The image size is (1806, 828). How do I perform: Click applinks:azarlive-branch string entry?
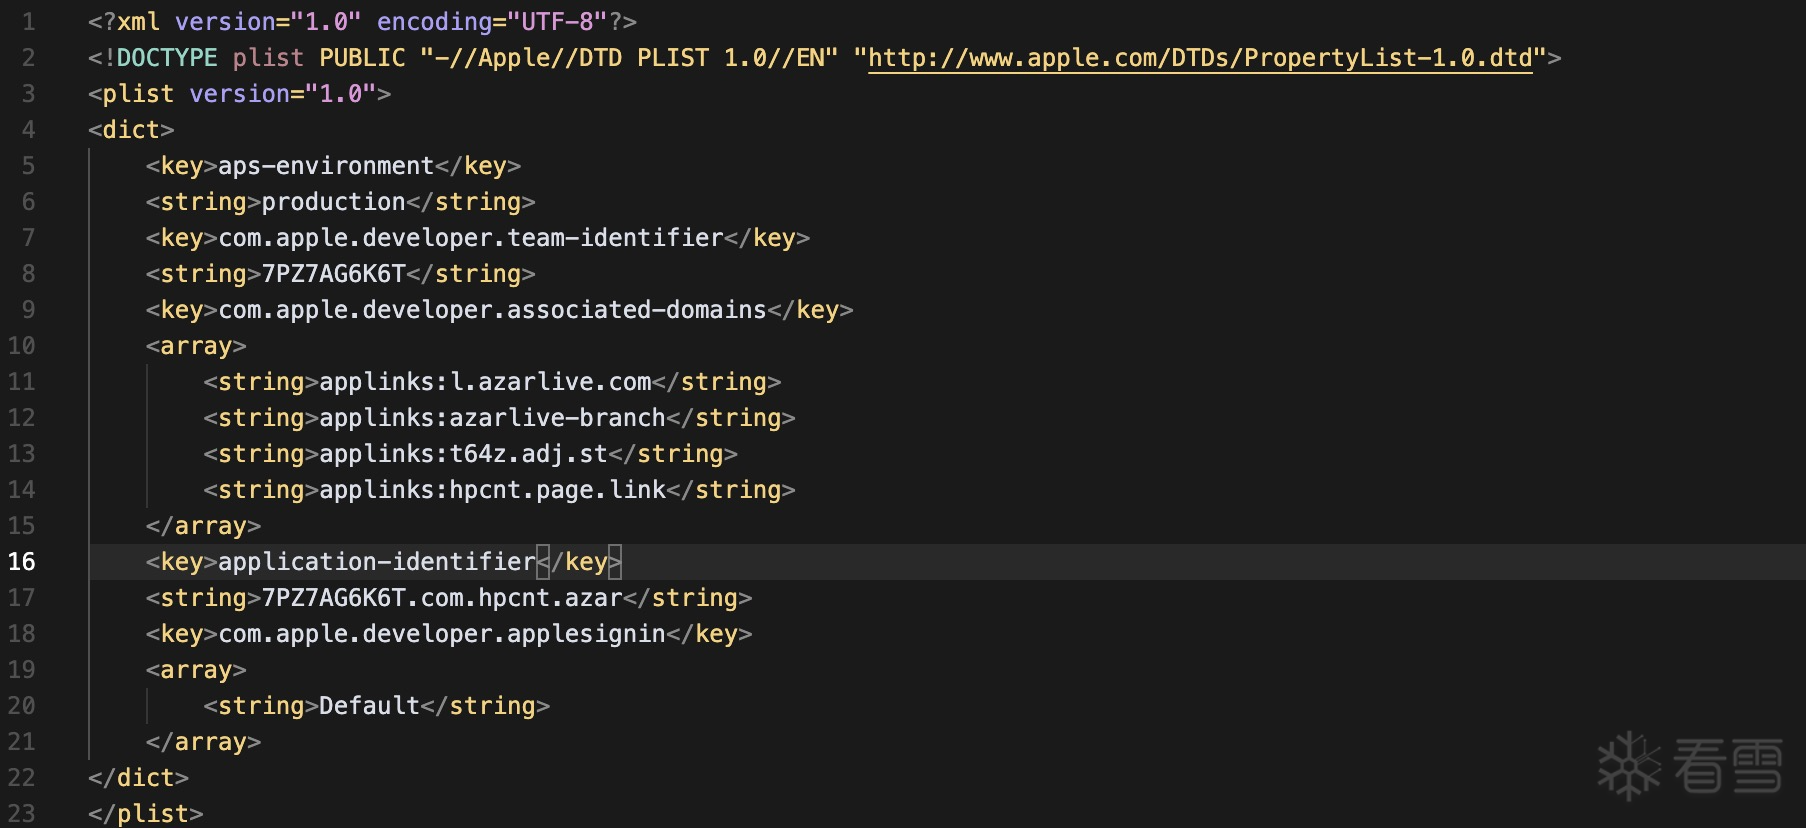(492, 418)
